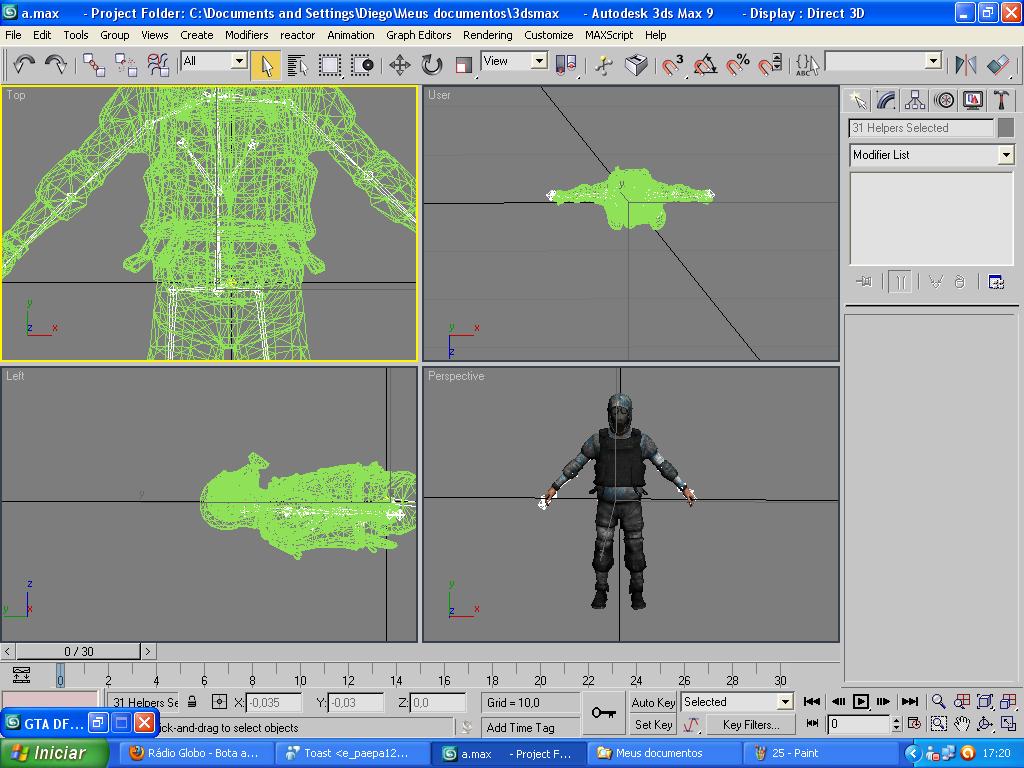Image resolution: width=1024 pixels, height=768 pixels.
Task: Toggle Auto Key animation mode
Action: click(653, 702)
